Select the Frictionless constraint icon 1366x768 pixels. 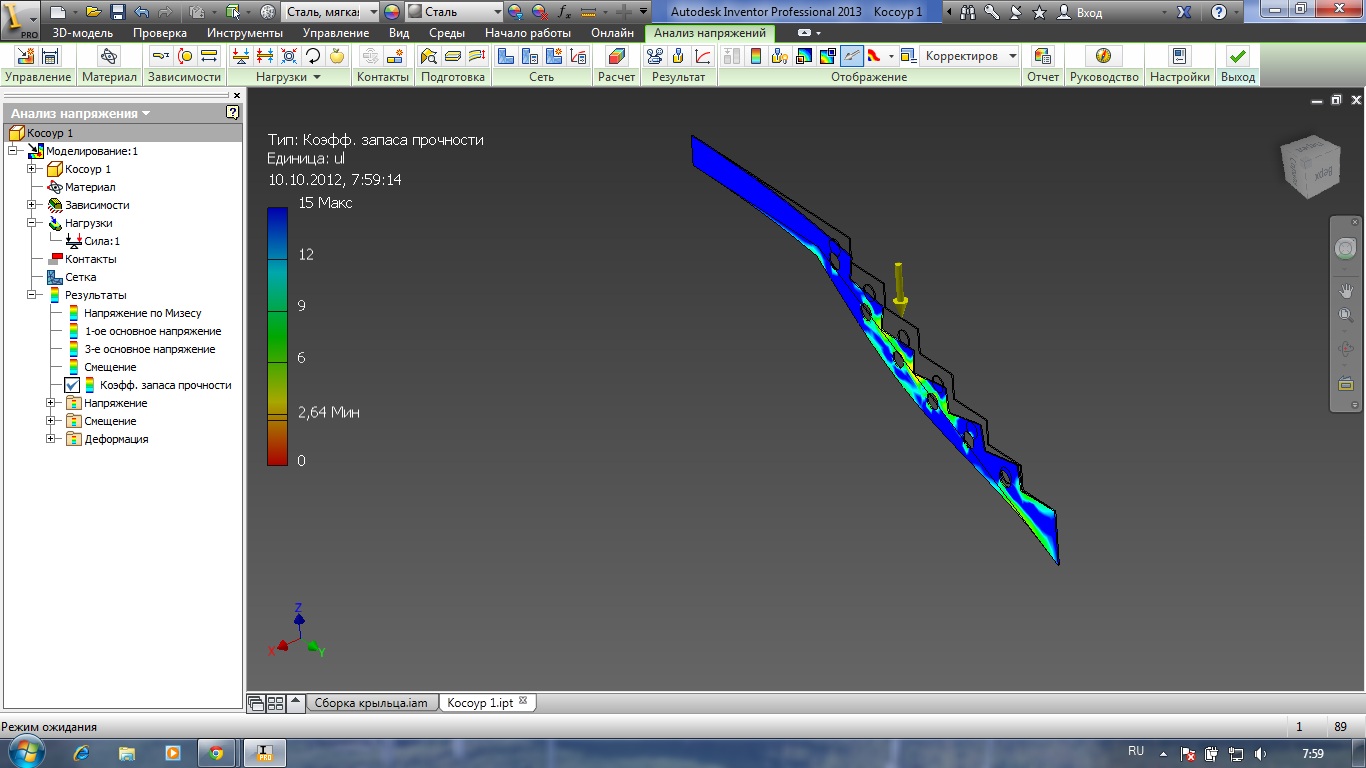210,56
